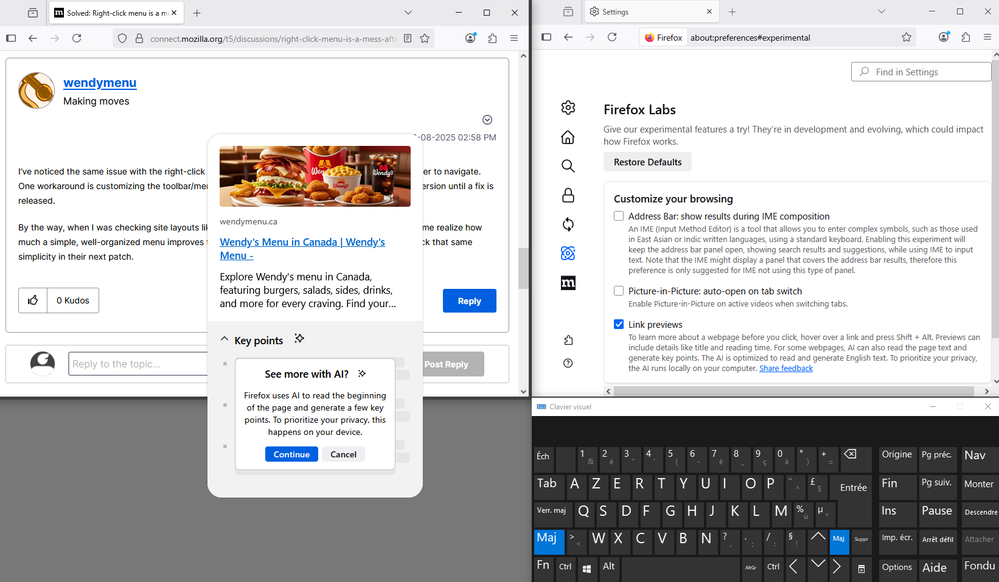Enable Picture-in-Picture auto-open checkbox

pyautogui.click(x=619, y=290)
